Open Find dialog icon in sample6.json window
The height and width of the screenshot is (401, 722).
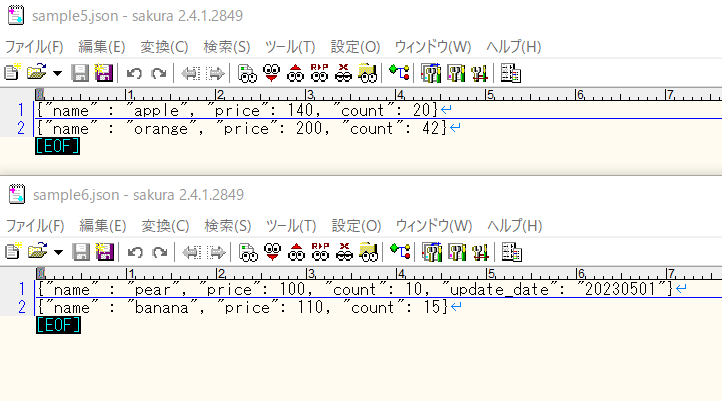(248, 252)
